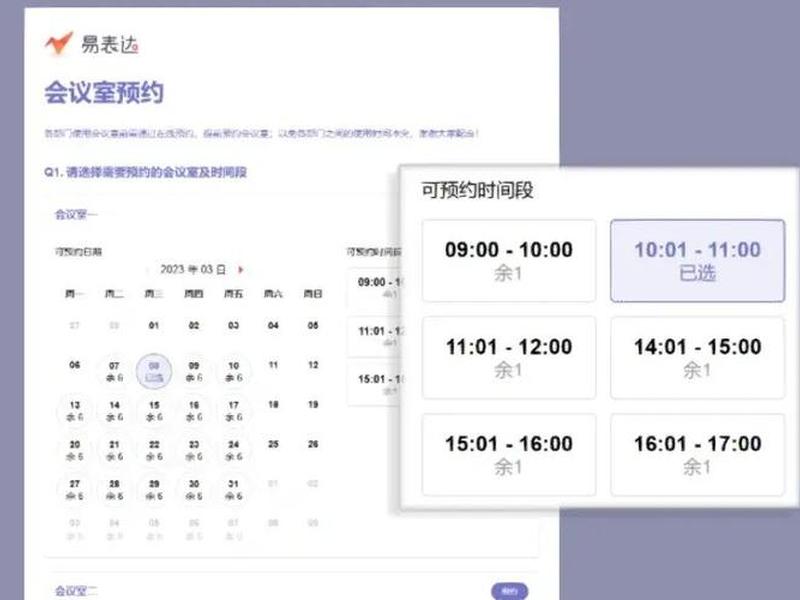Select March 09 on the calendar
800x600 pixels.
click(x=194, y=371)
